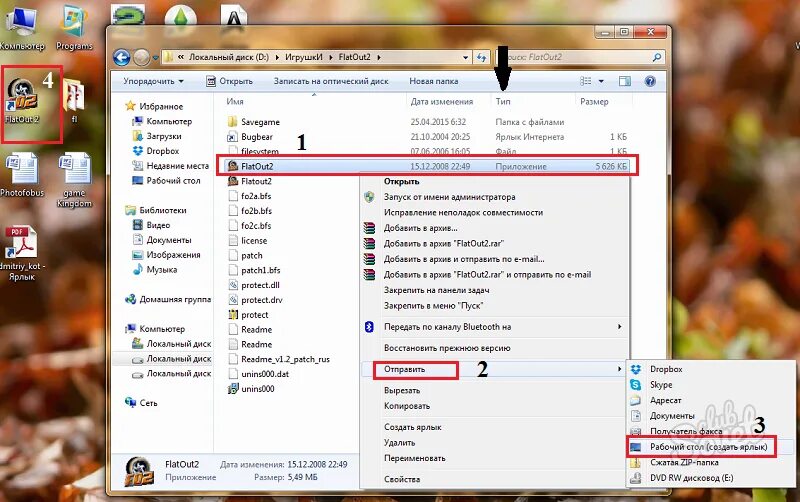Open FlatOut 2 desktop shortcut icon
This screenshot has height=502, width=800.
click(x=22, y=101)
